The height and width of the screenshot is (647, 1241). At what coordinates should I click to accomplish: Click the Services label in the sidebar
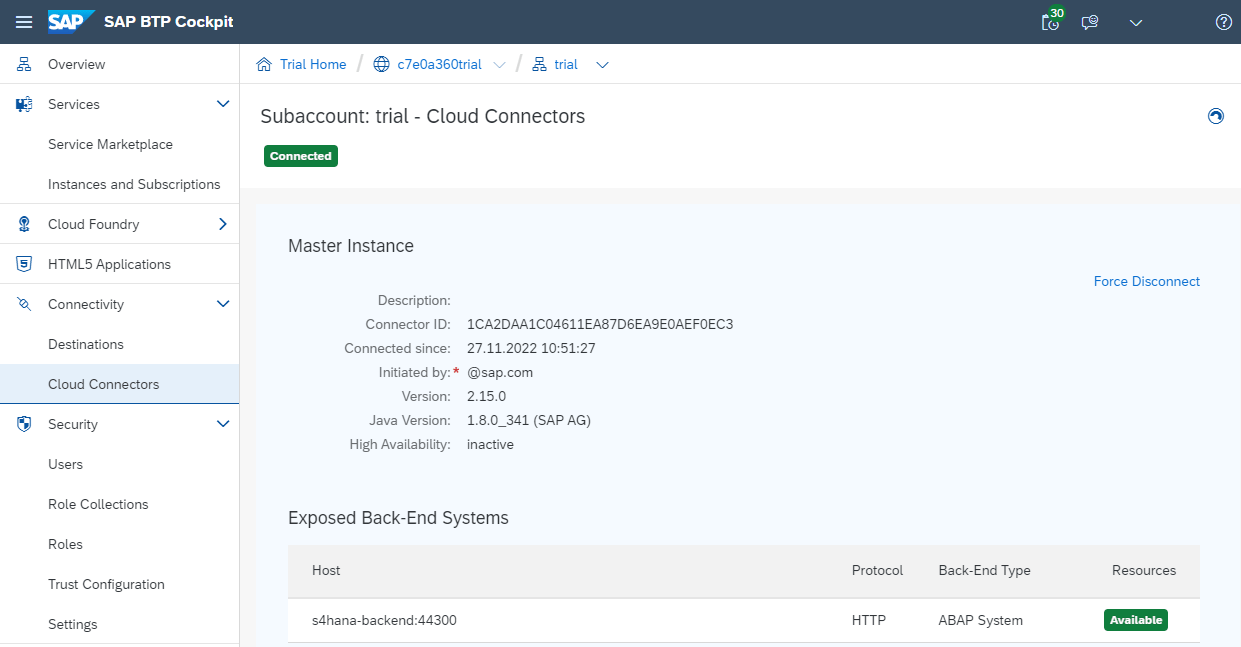(x=74, y=104)
